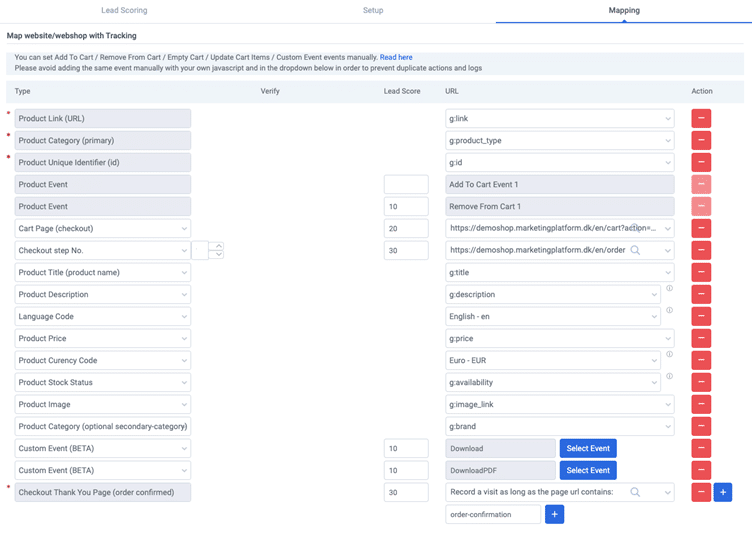Remove the Product Title row
Viewport: 752px width, 534px height.
[701, 273]
